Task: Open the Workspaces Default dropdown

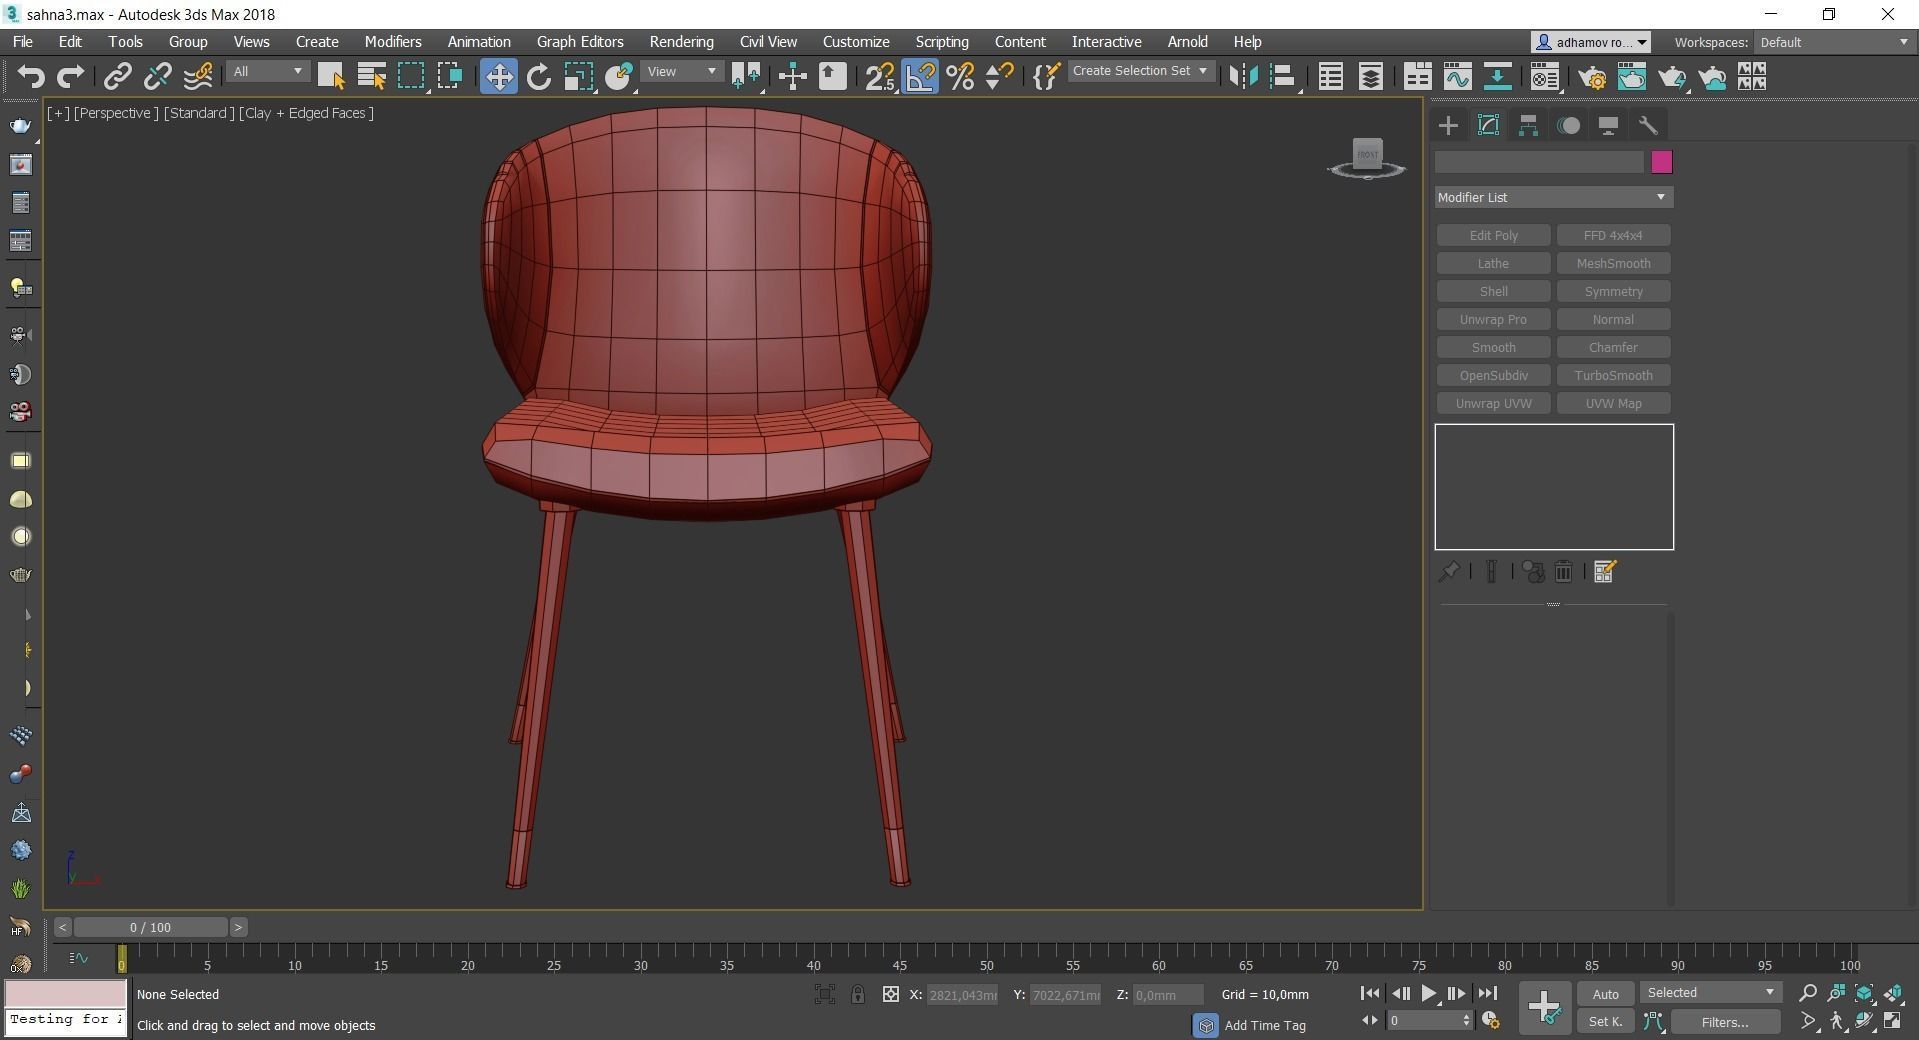Action: click(1834, 42)
